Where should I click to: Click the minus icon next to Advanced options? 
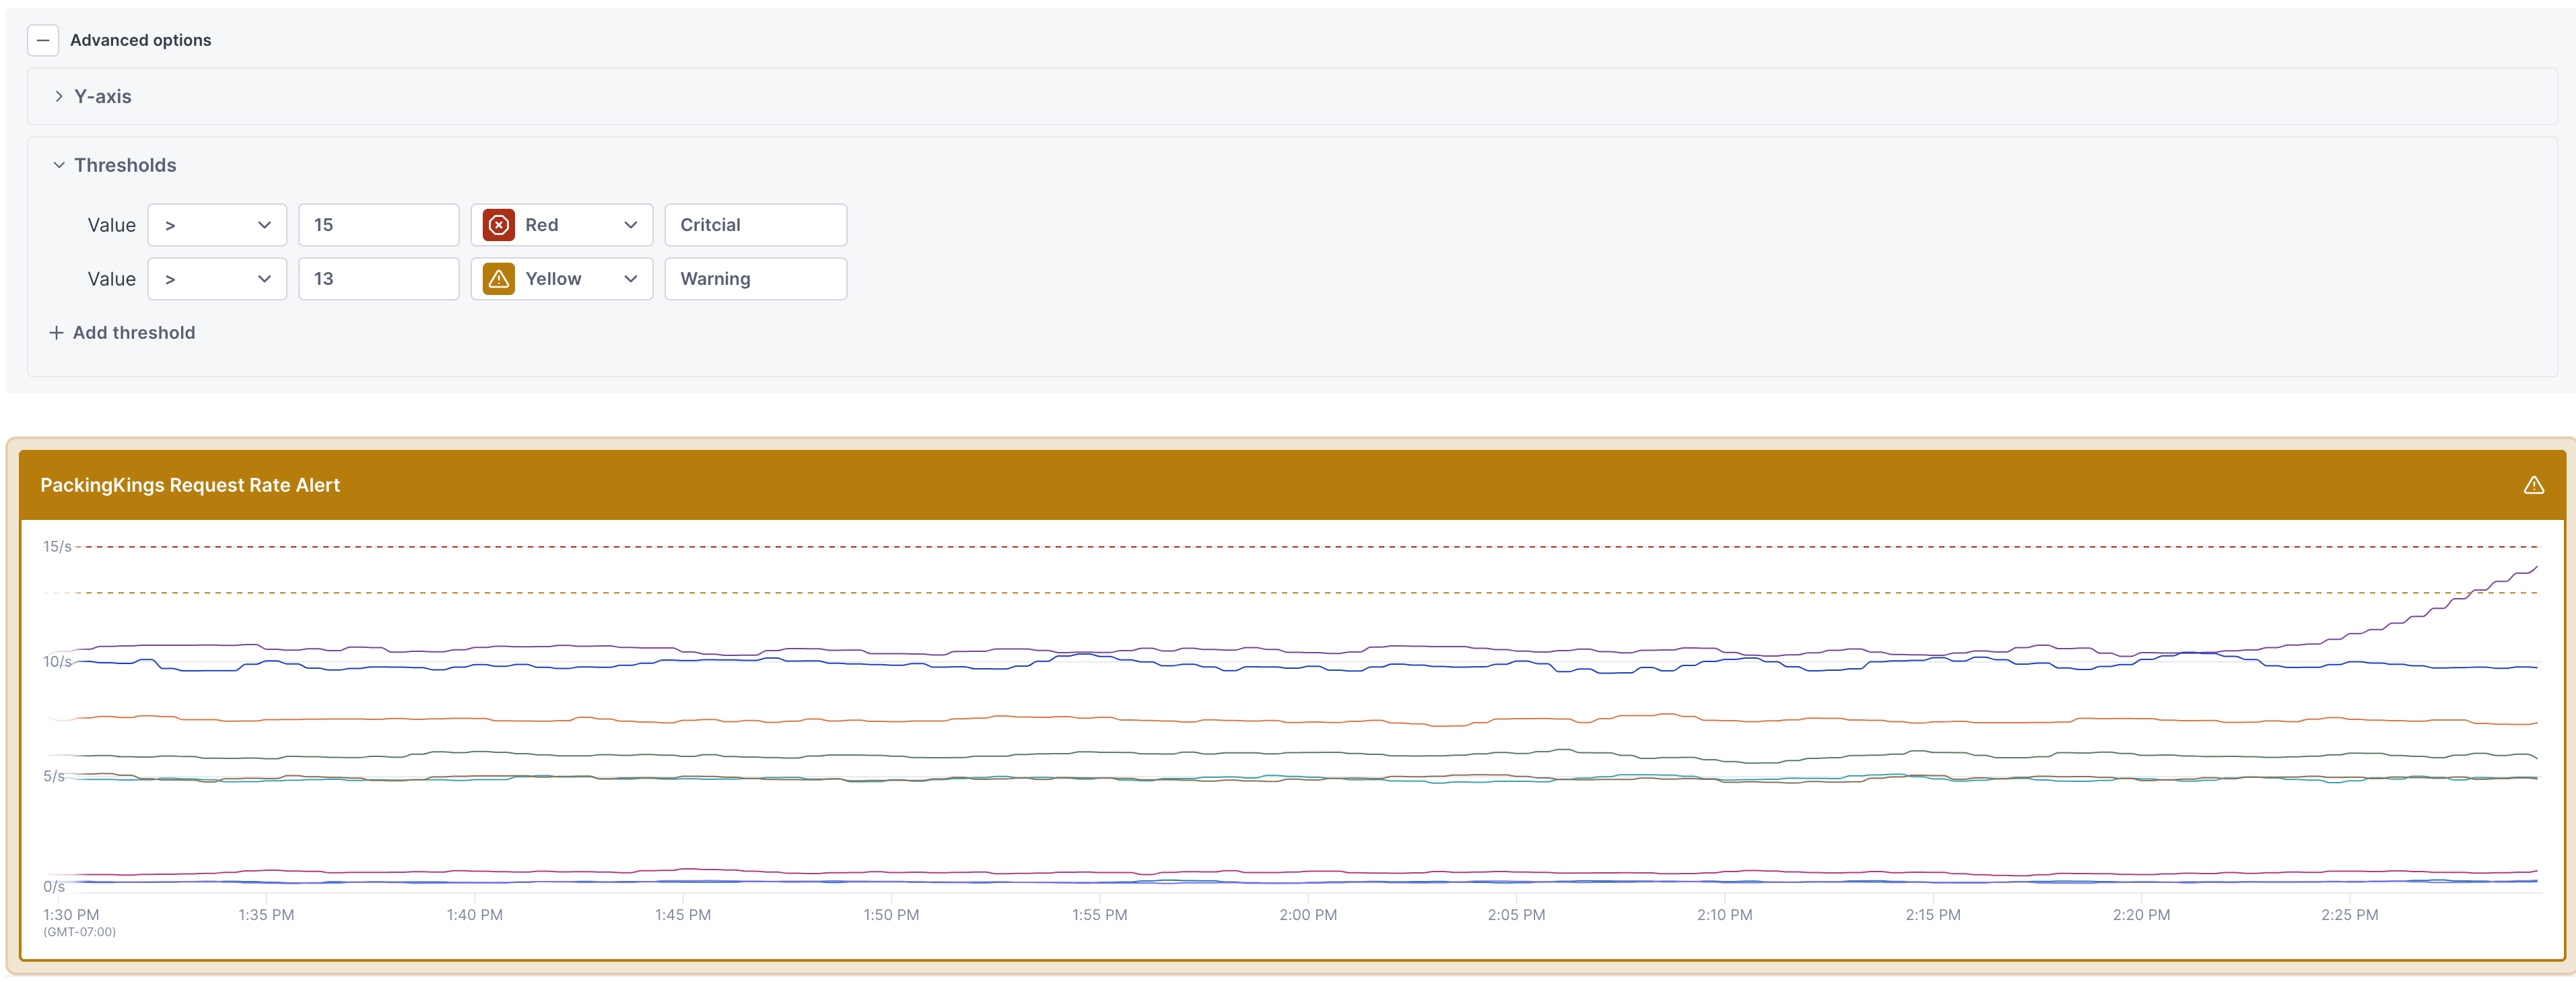(43, 40)
